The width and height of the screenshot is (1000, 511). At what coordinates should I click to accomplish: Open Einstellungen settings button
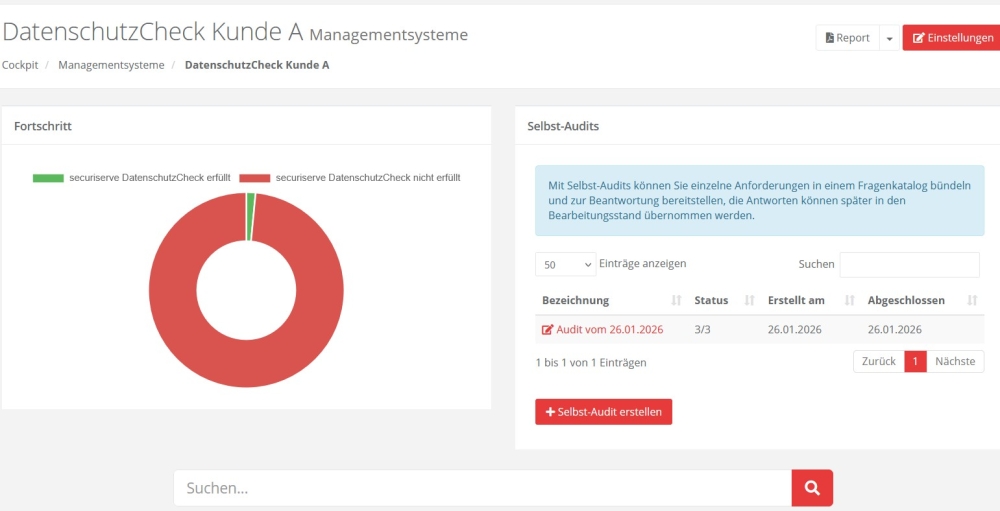951,38
